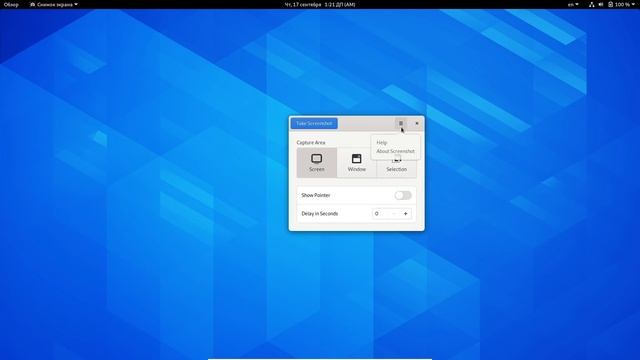Enable the Show Pointer switch
The width and height of the screenshot is (640, 360).
403,195
